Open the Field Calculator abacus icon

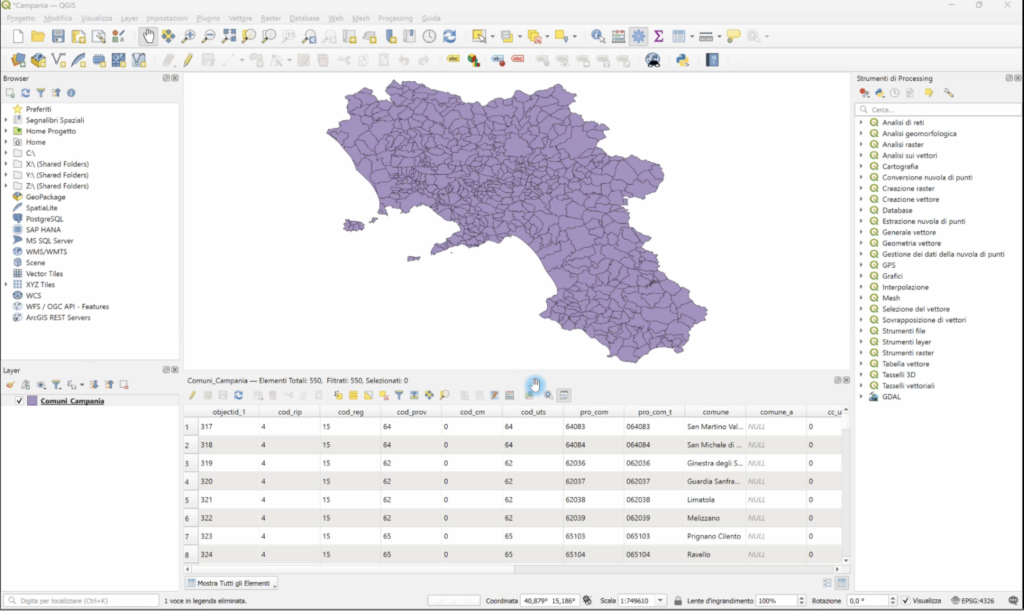point(618,37)
